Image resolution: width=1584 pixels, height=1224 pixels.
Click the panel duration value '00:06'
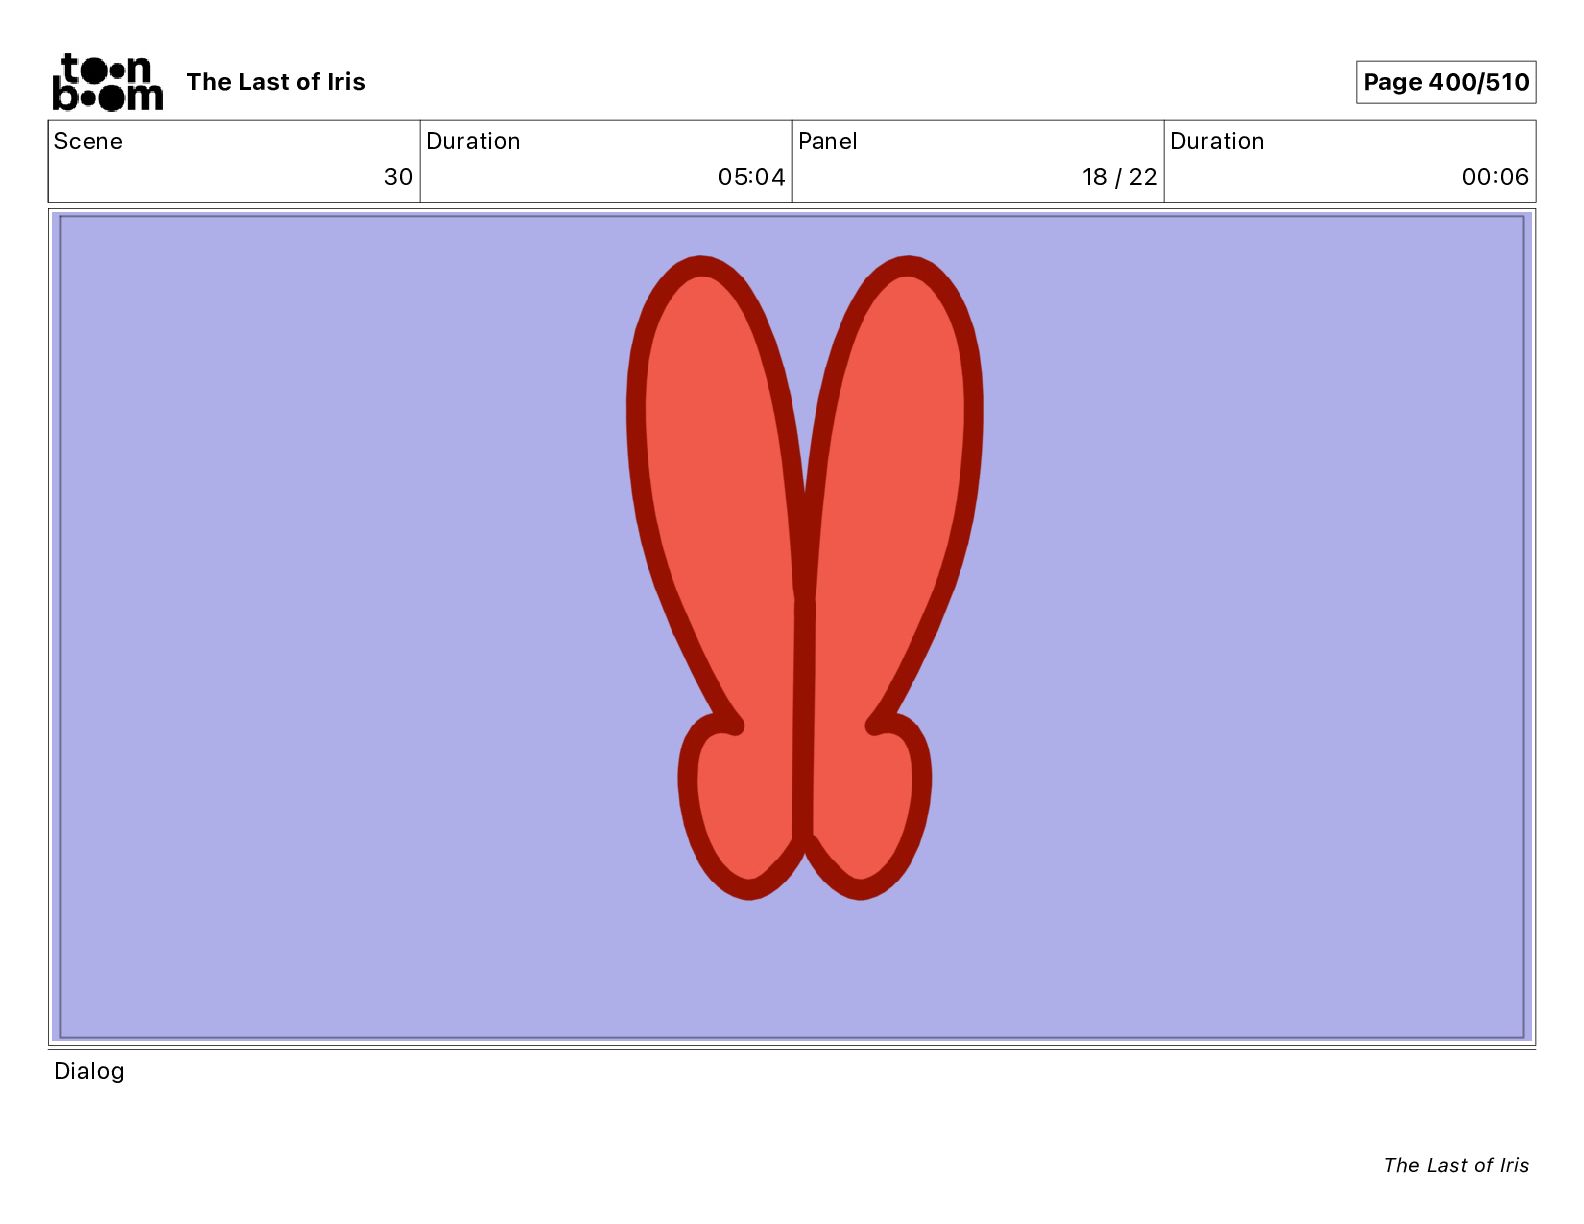pyautogui.click(x=1495, y=177)
